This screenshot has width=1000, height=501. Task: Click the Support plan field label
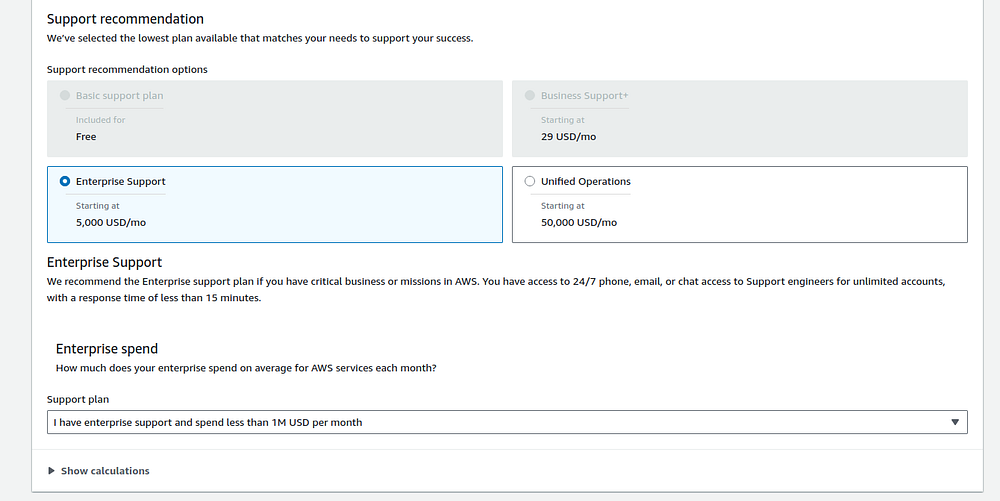(78, 400)
